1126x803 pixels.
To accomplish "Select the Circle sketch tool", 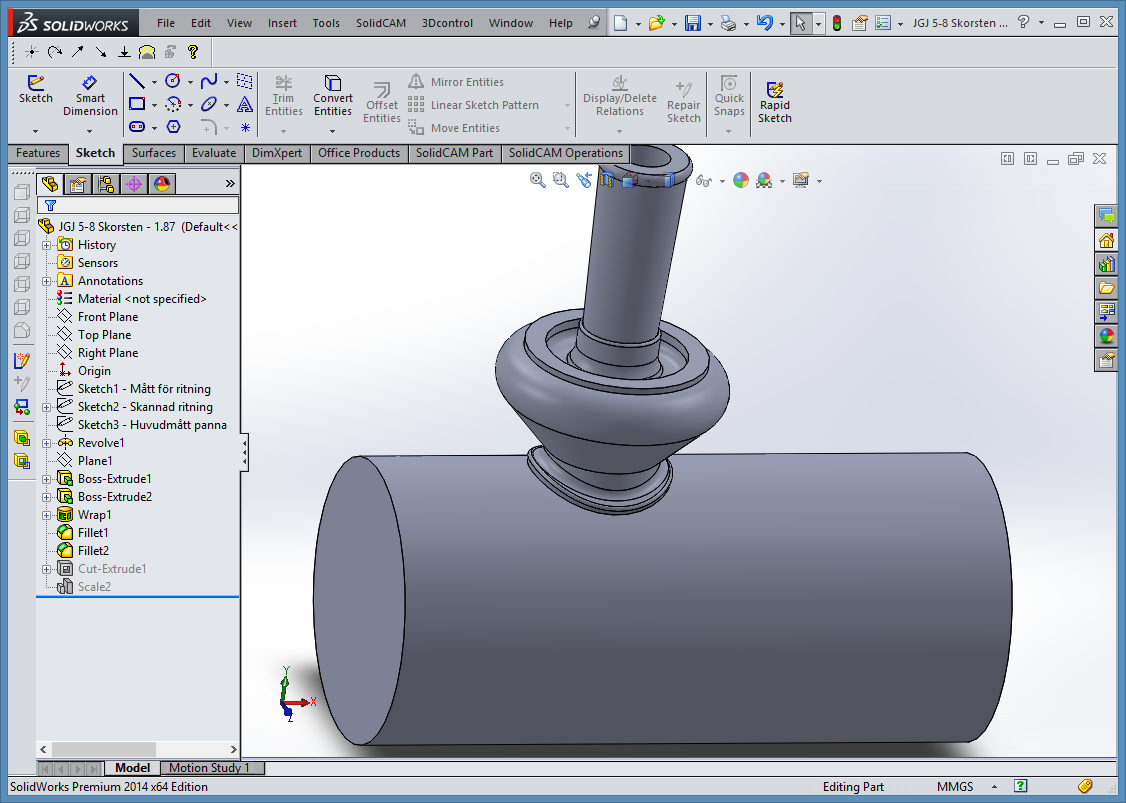I will 172,81.
